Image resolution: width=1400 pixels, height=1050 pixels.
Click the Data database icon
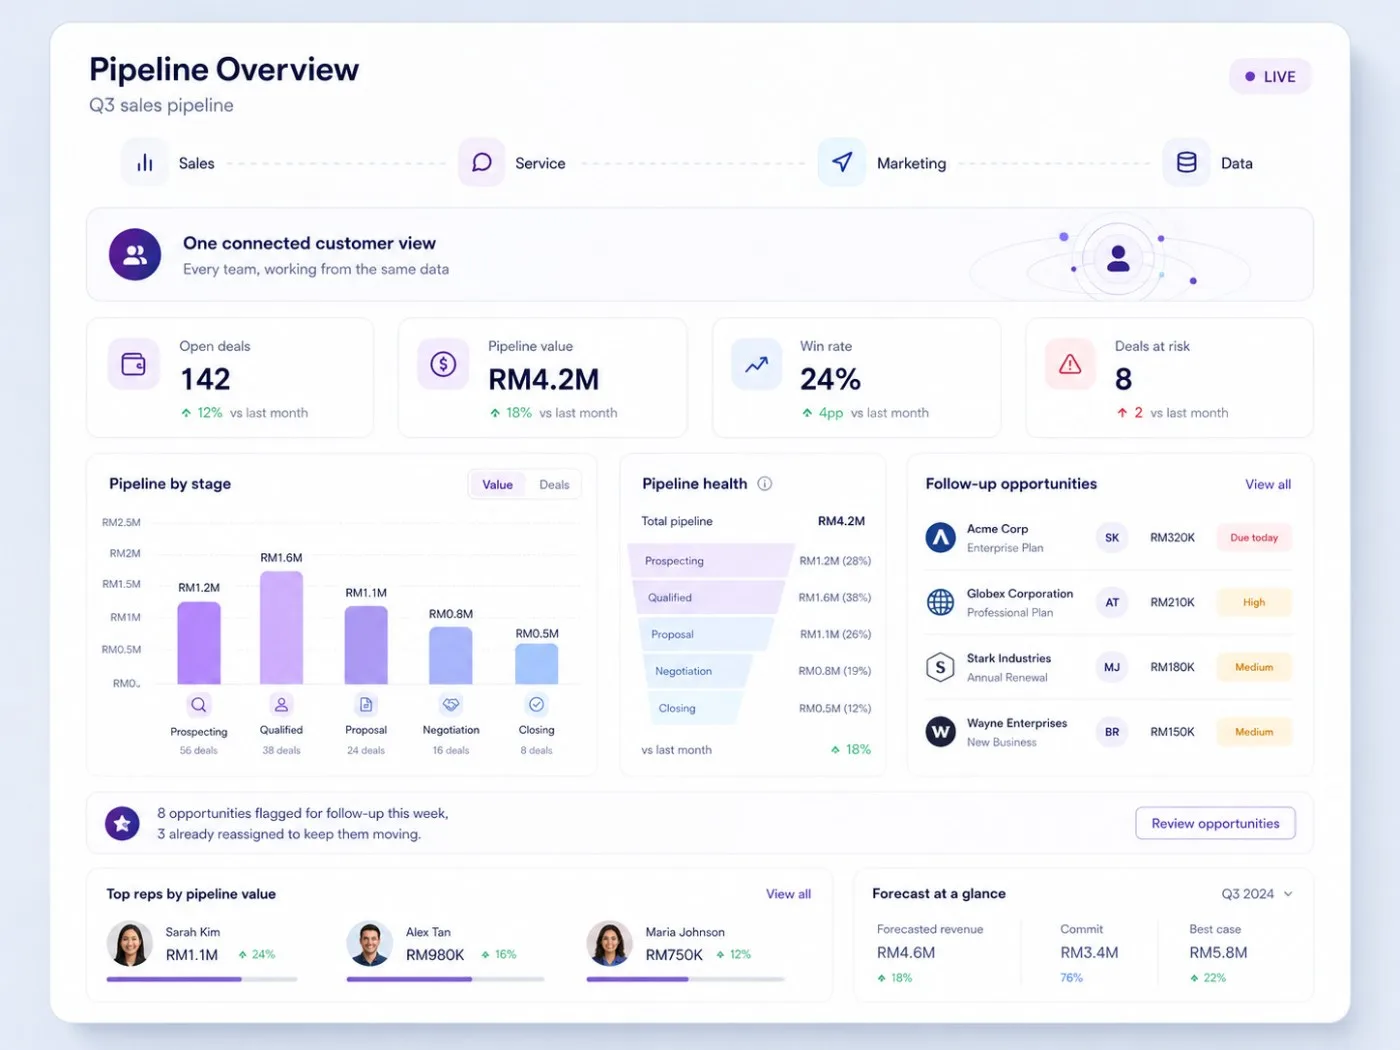1186,163
